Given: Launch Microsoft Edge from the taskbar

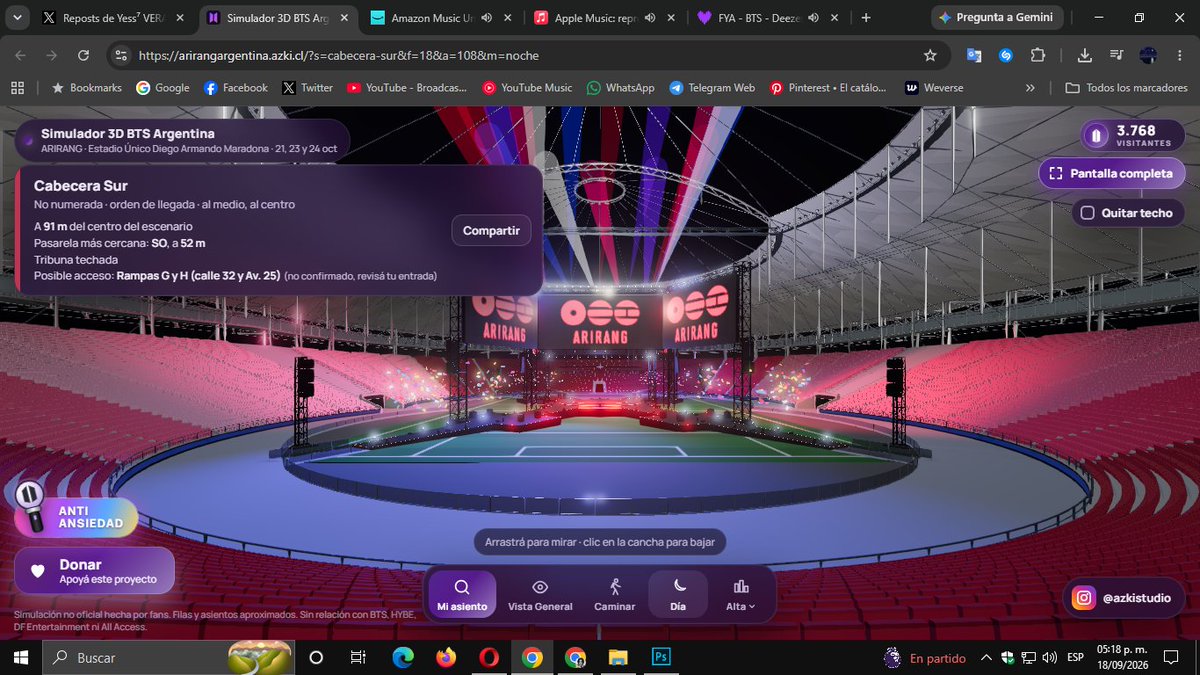Looking at the screenshot, I should click(403, 658).
